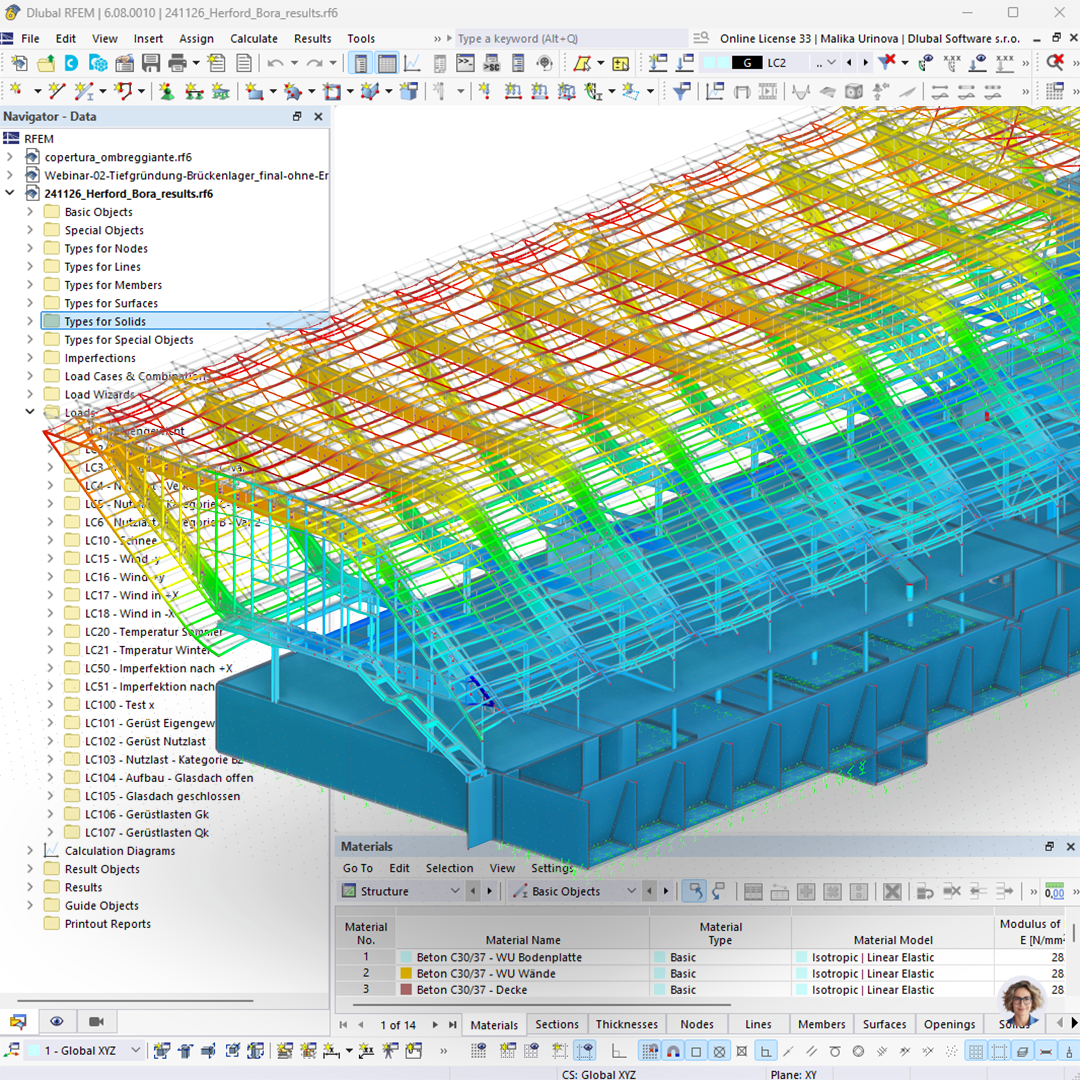Image resolution: width=1080 pixels, height=1080 pixels.
Task: Click the delete X icon in Materials toolbar
Action: (x=892, y=891)
